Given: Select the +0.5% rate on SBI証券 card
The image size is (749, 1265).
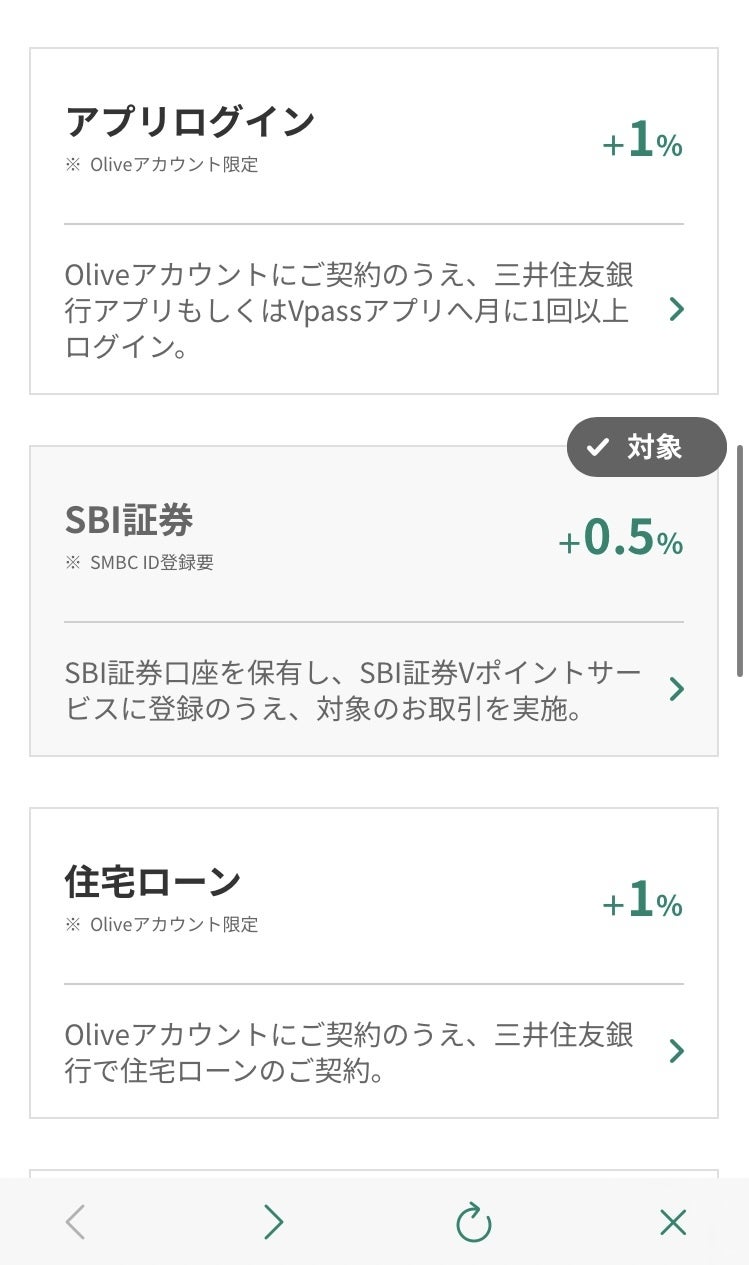Looking at the screenshot, I should point(621,540).
